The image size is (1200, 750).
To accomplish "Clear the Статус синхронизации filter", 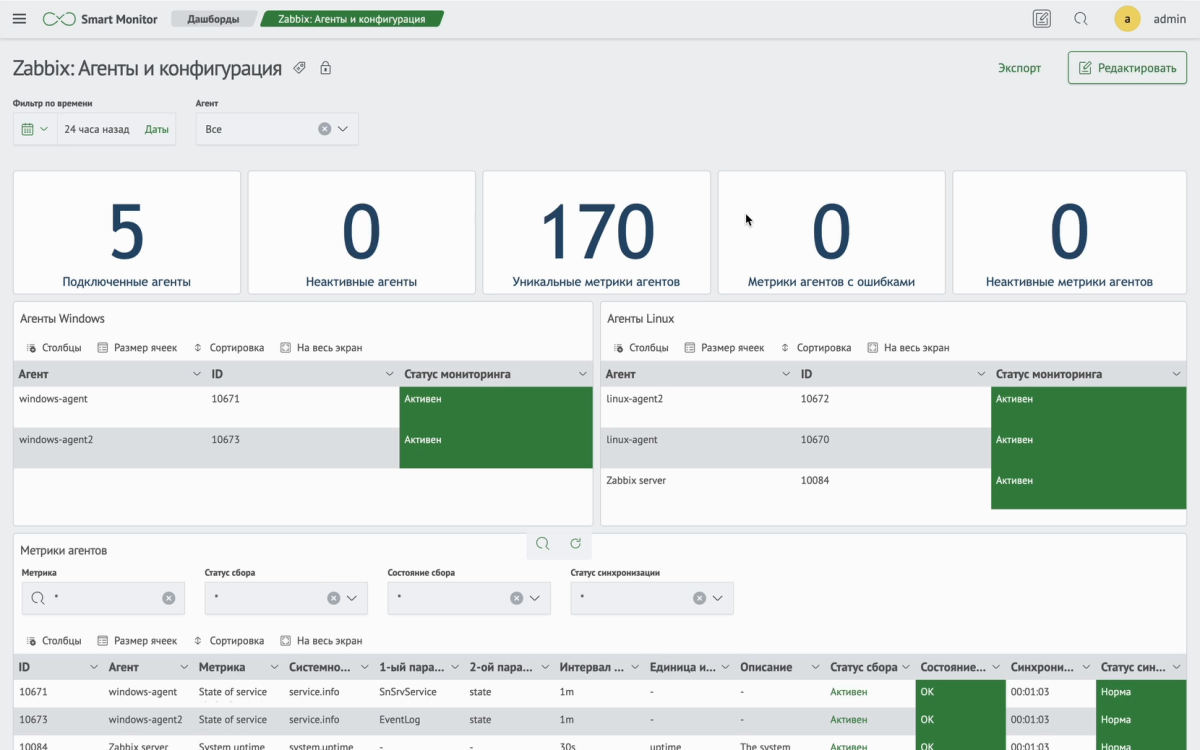I will [x=699, y=598].
